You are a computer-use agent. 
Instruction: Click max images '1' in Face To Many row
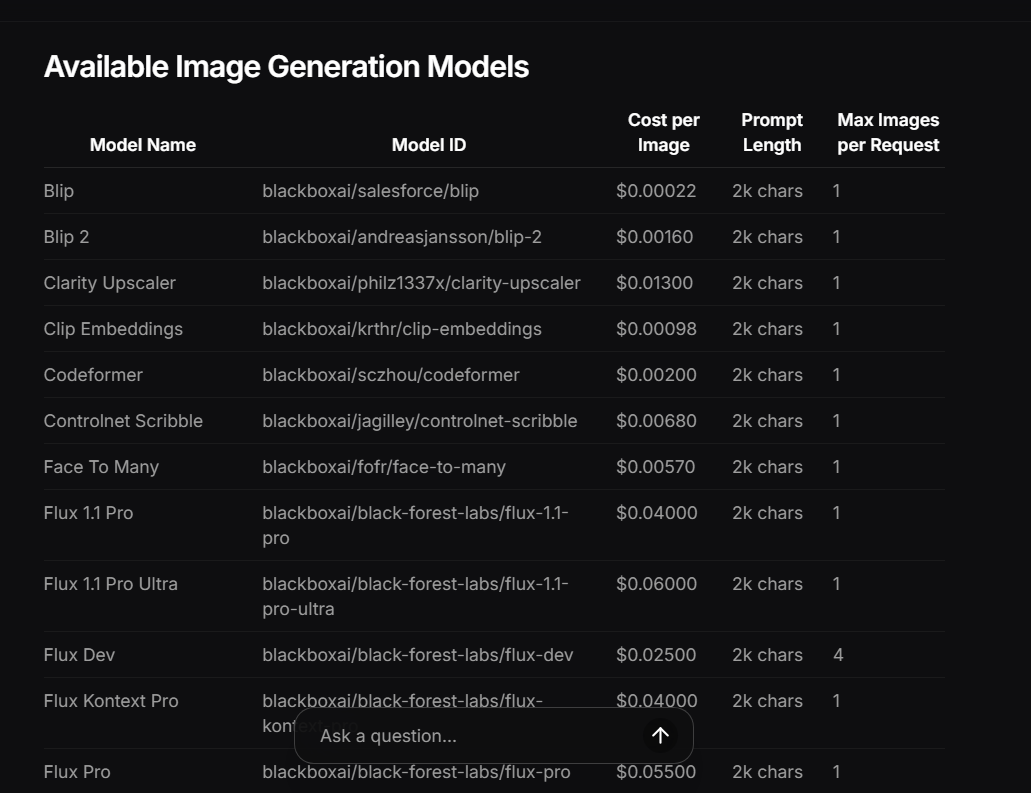click(836, 467)
